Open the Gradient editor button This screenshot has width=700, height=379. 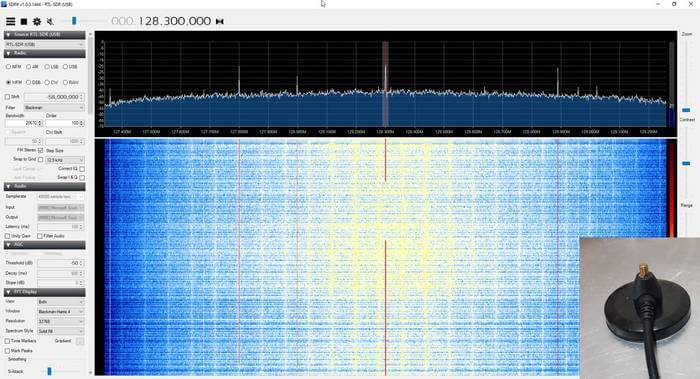pos(80,341)
